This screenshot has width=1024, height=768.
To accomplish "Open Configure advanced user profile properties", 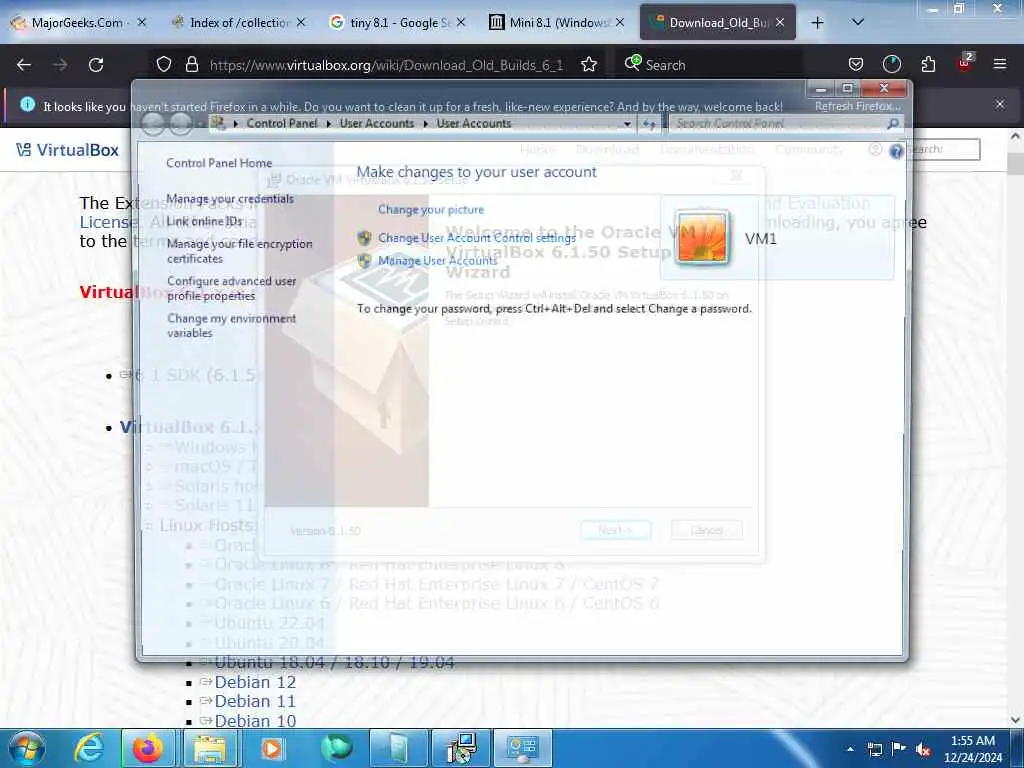I will pyautogui.click(x=231, y=289).
